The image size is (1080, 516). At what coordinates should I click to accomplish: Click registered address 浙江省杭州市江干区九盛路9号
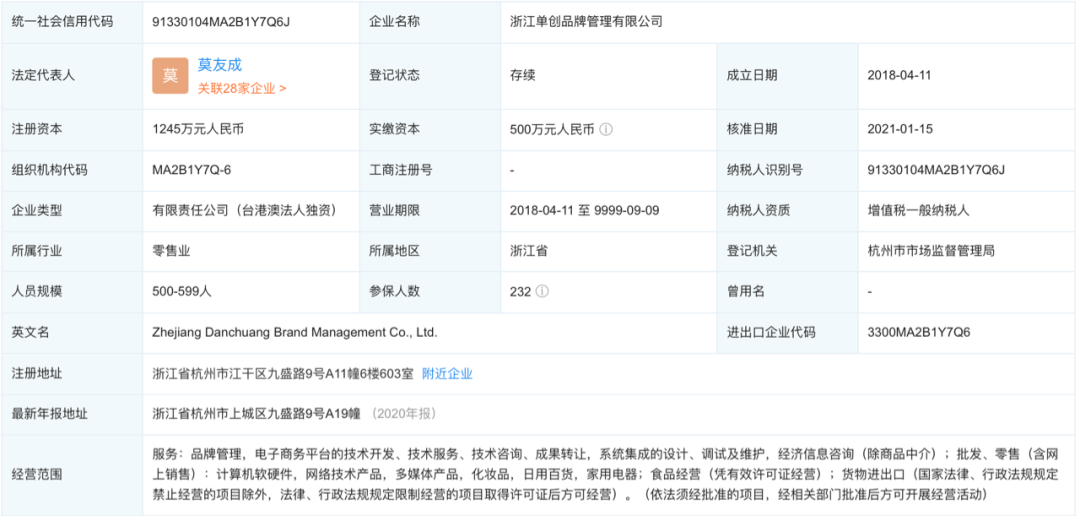pyautogui.click(x=283, y=374)
